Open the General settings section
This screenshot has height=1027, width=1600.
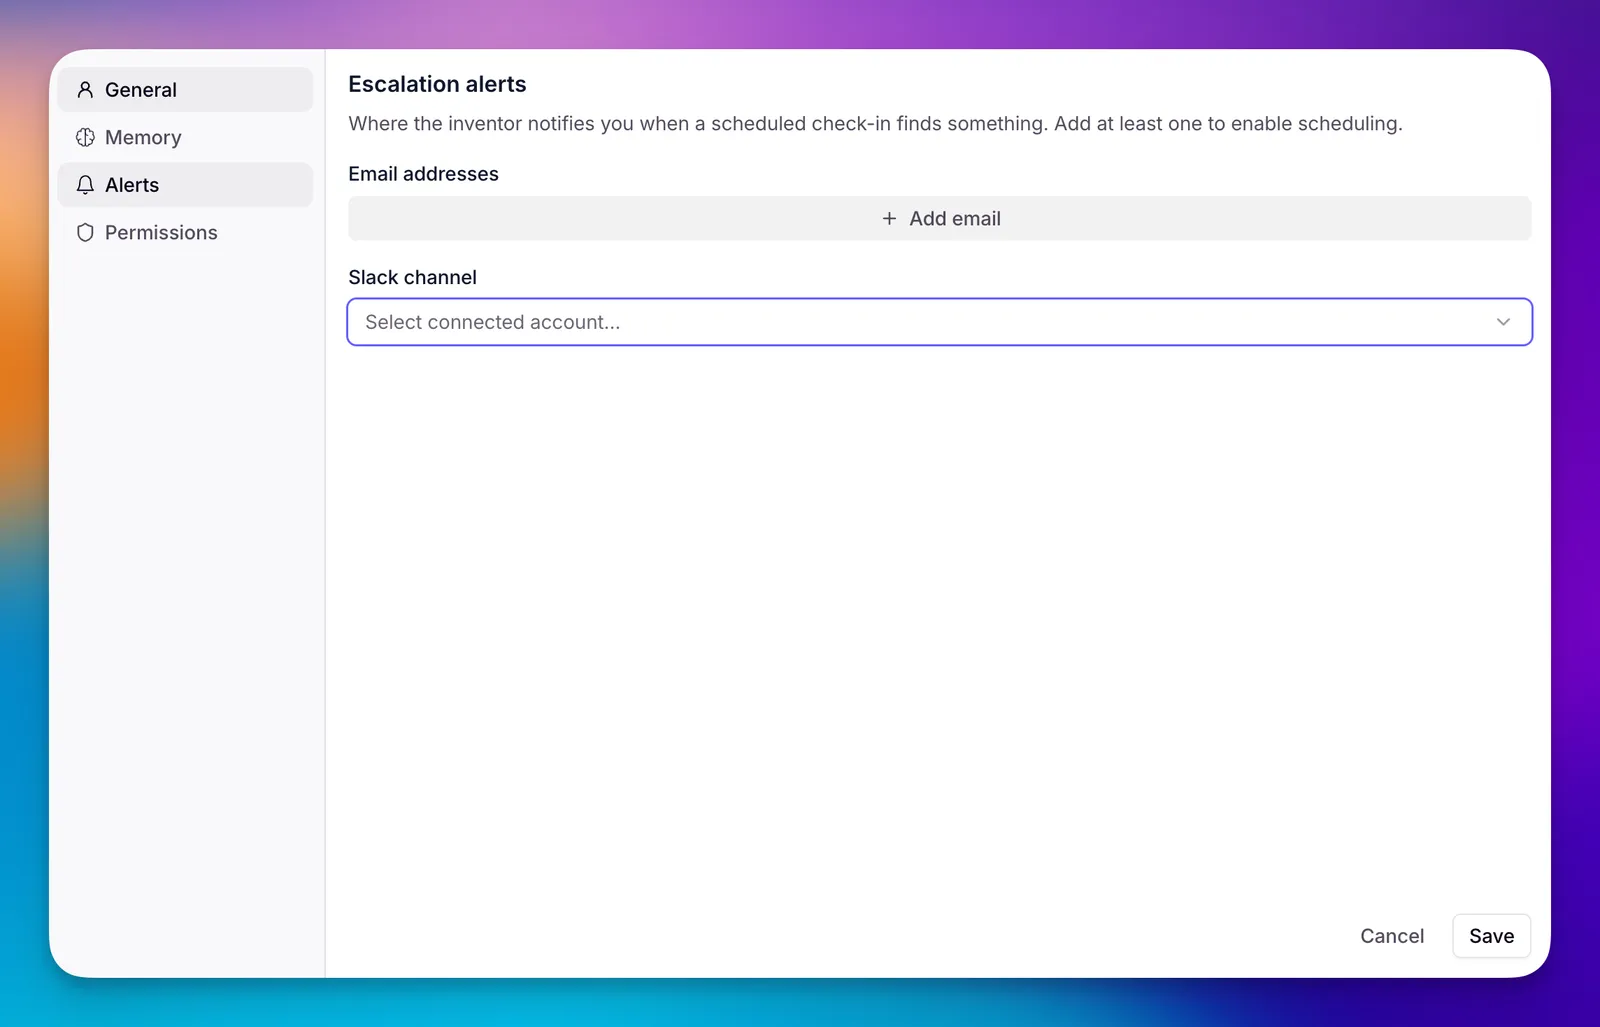coord(185,90)
